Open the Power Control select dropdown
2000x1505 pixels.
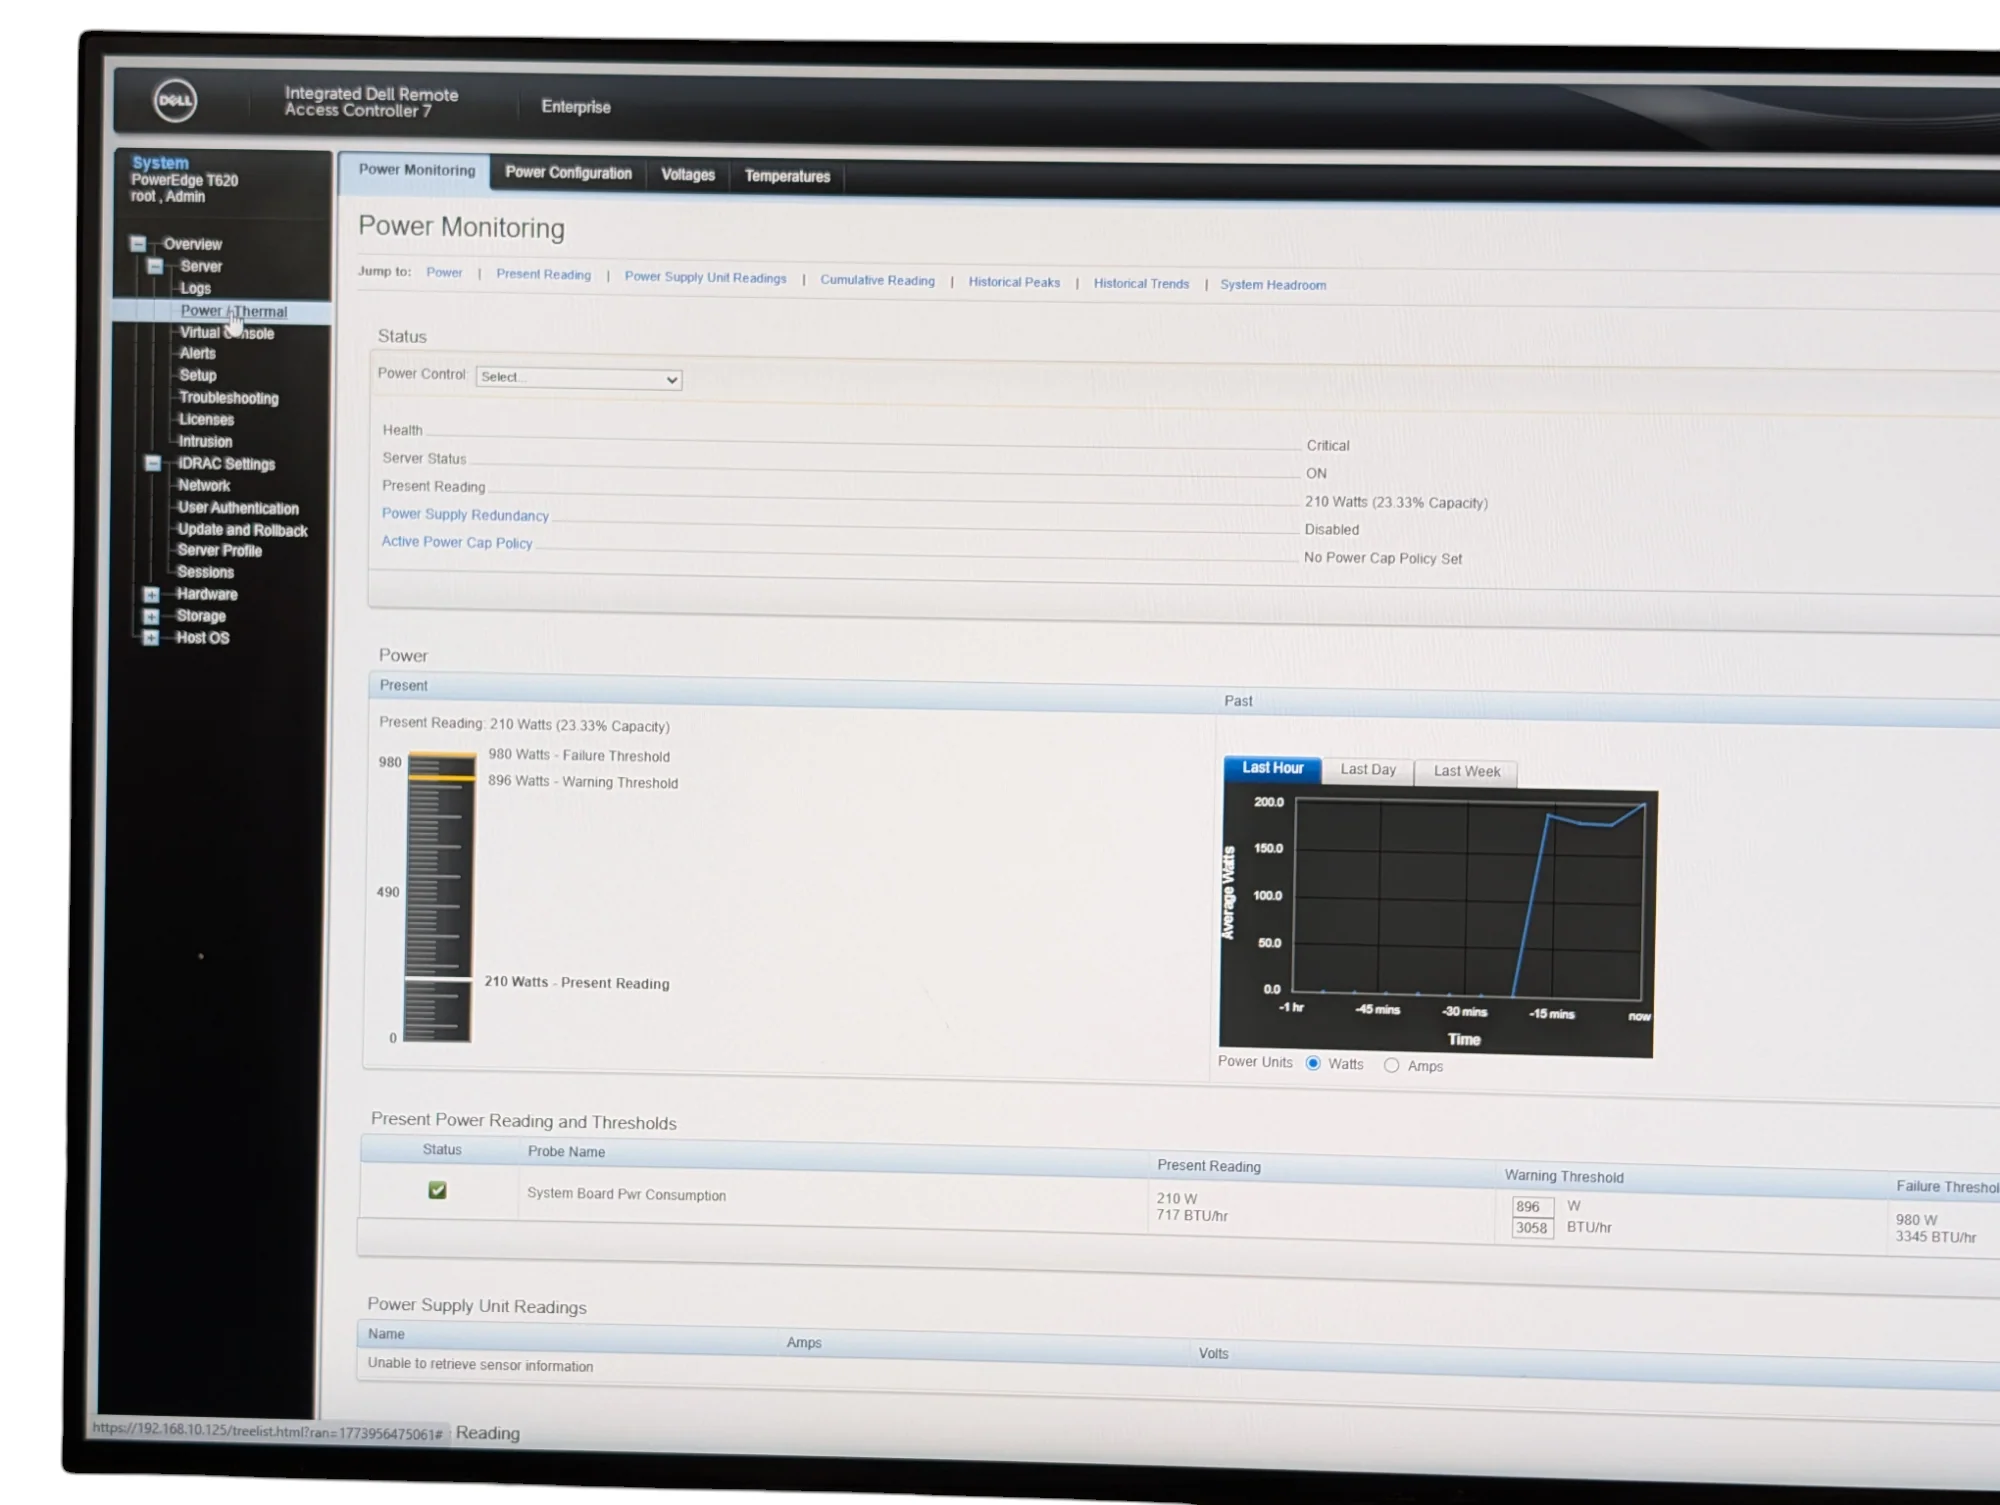579,378
